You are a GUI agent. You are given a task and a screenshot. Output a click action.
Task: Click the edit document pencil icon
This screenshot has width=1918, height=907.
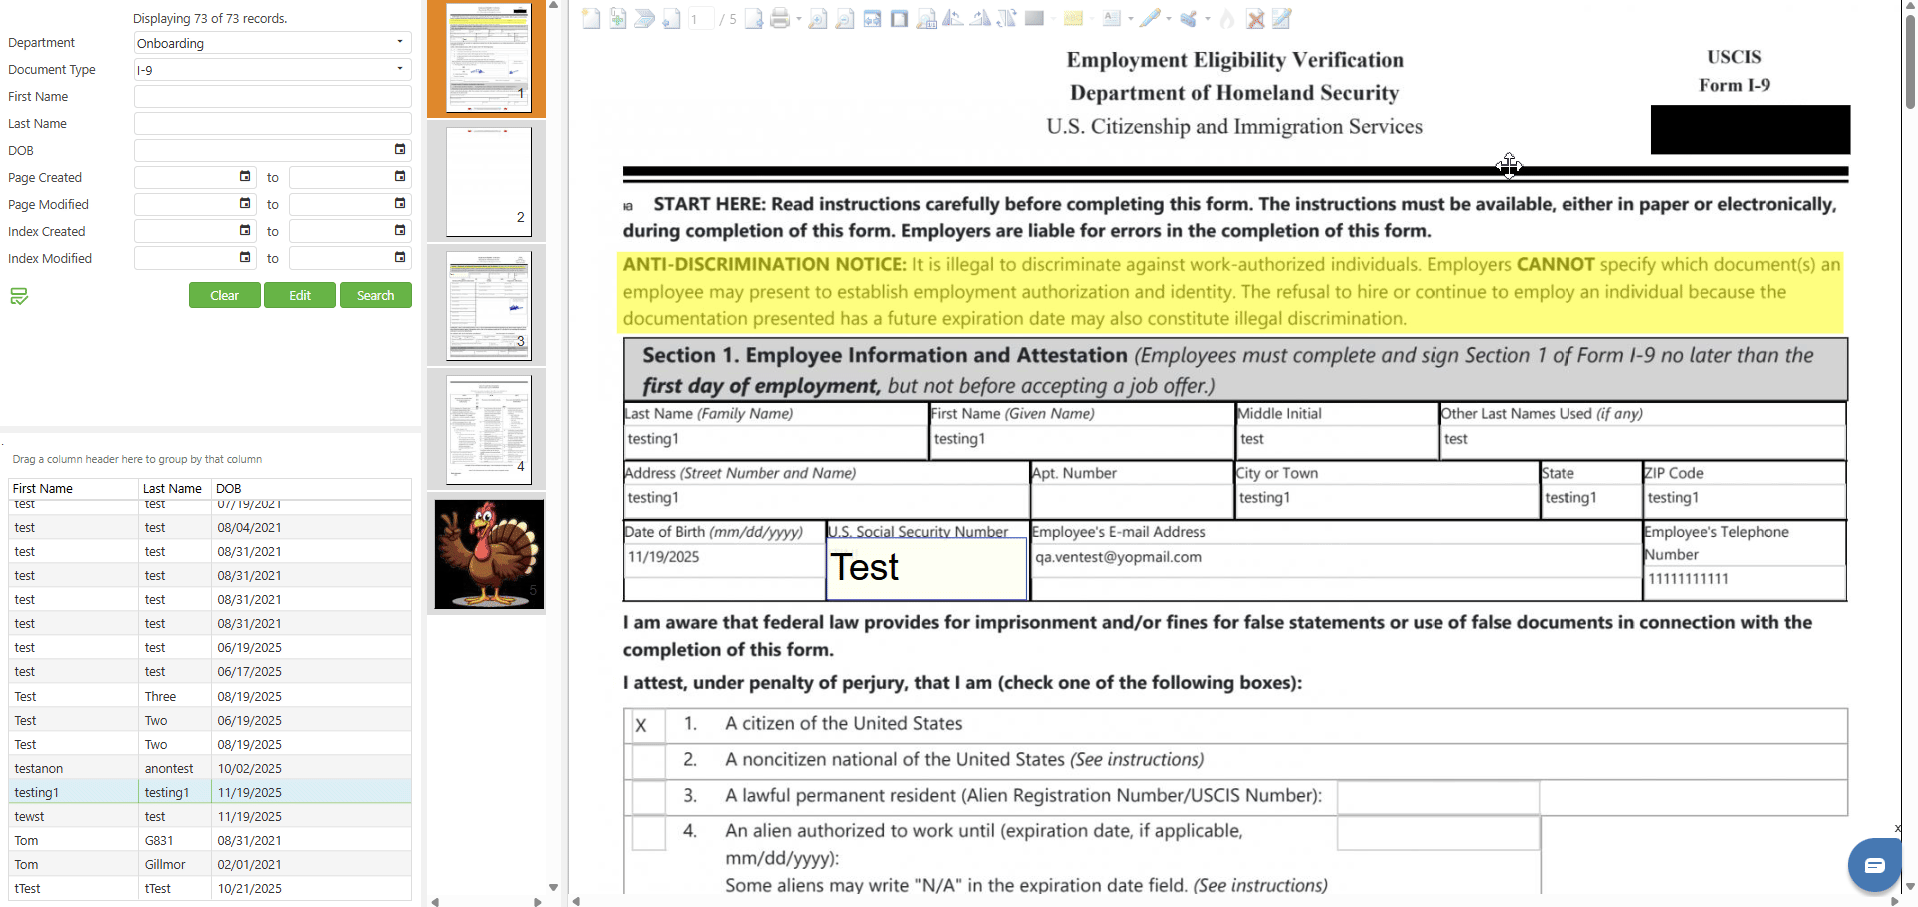coord(1281,18)
